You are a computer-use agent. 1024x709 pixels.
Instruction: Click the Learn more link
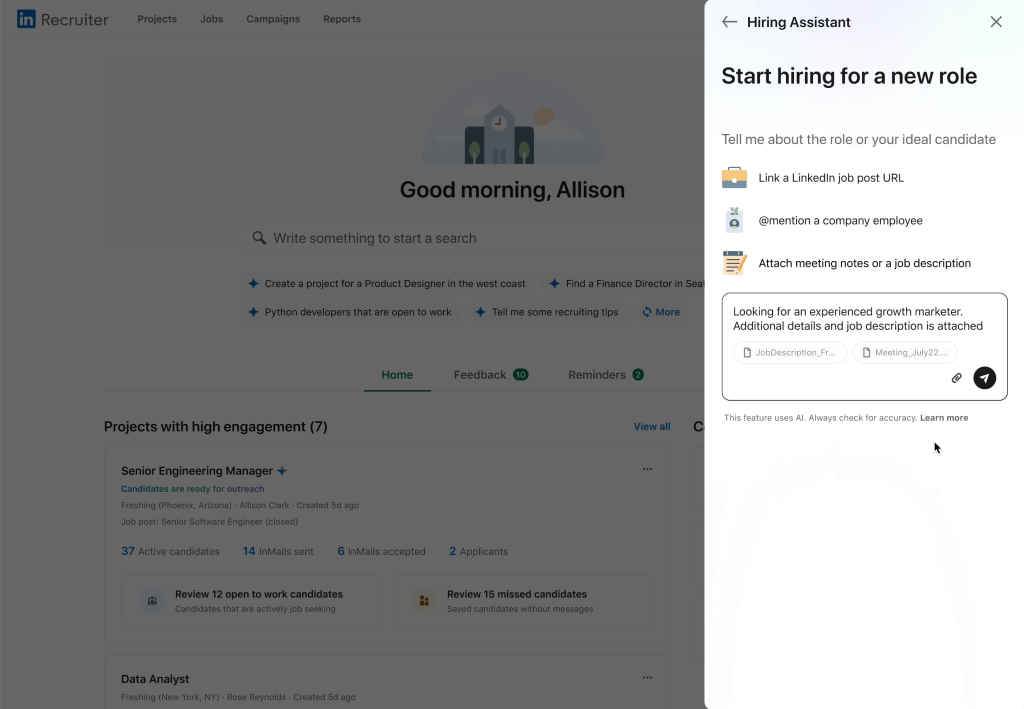943,418
